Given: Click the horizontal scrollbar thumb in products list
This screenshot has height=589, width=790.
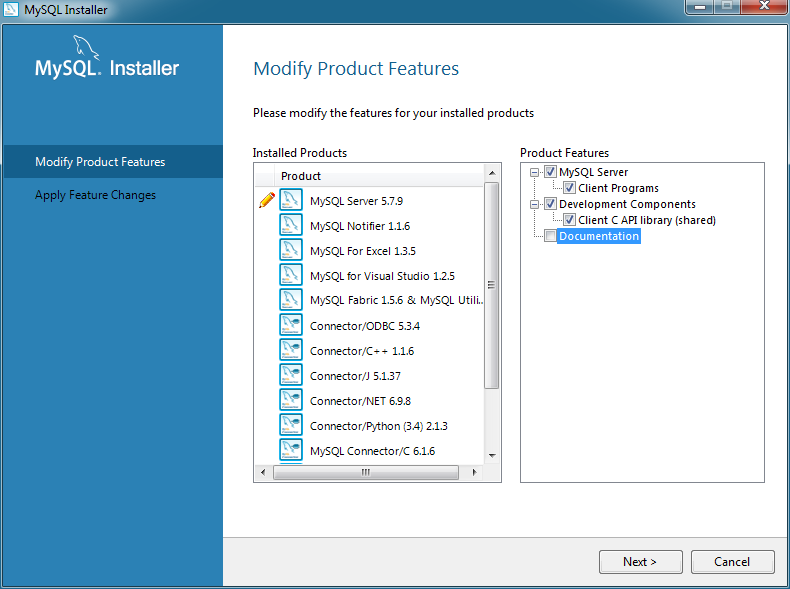Looking at the screenshot, I should pyautogui.click(x=366, y=473).
